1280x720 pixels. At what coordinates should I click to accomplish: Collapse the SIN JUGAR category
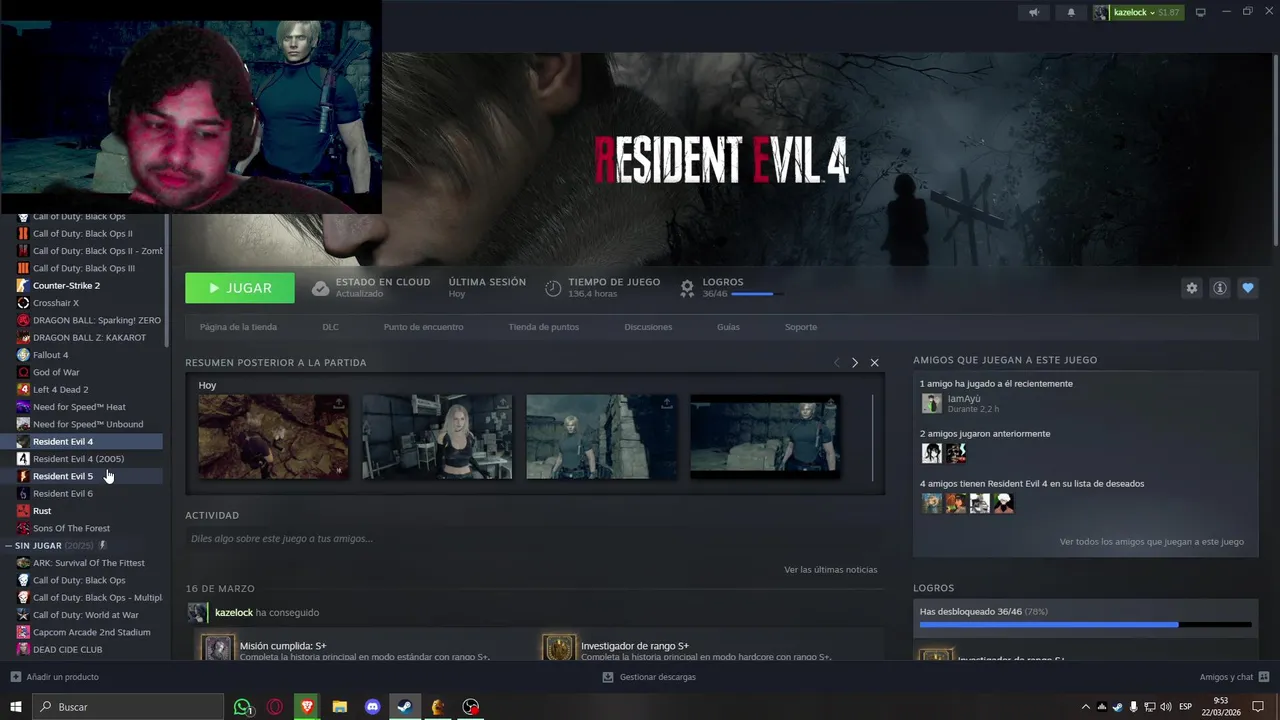point(10,546)
